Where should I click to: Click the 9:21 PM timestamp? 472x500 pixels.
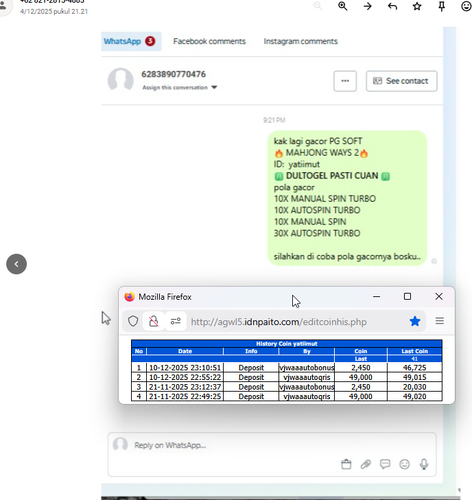(x=274, y=120)
